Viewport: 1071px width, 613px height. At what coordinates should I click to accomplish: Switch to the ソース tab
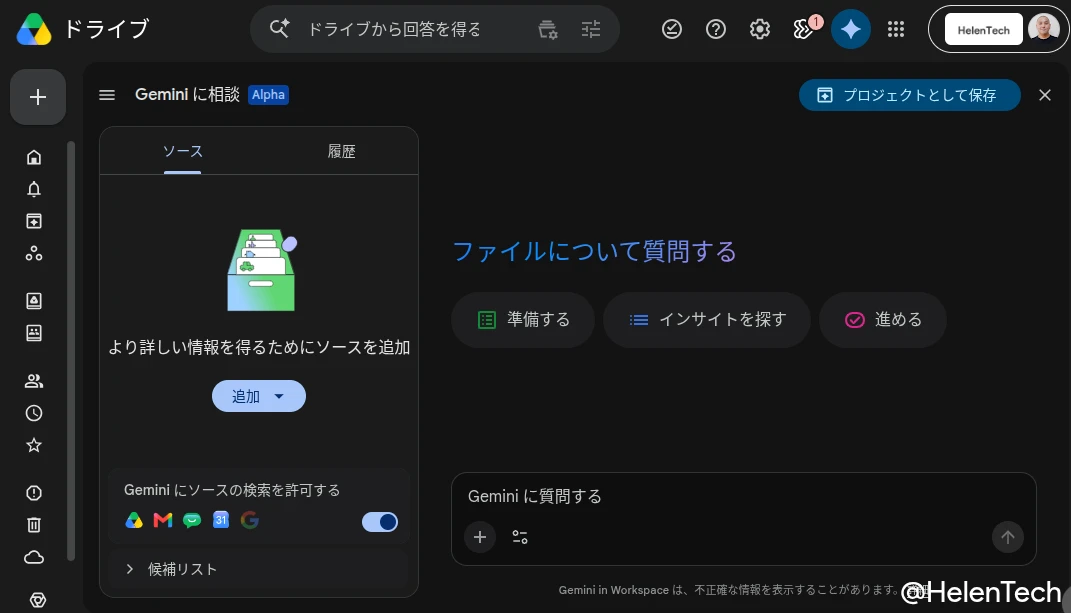[182, 151]
